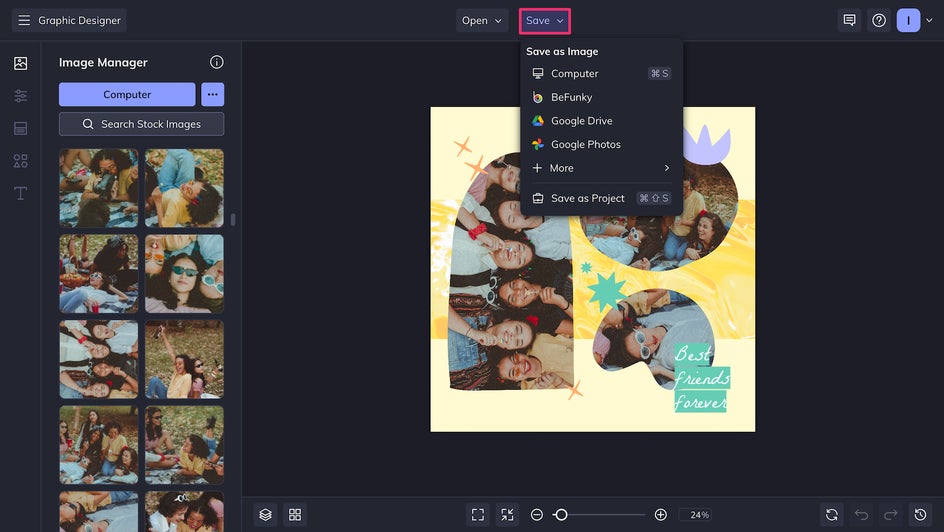Click the fit to screen icon
This screenshot has width=944, height=532.
tap(478, 515)
